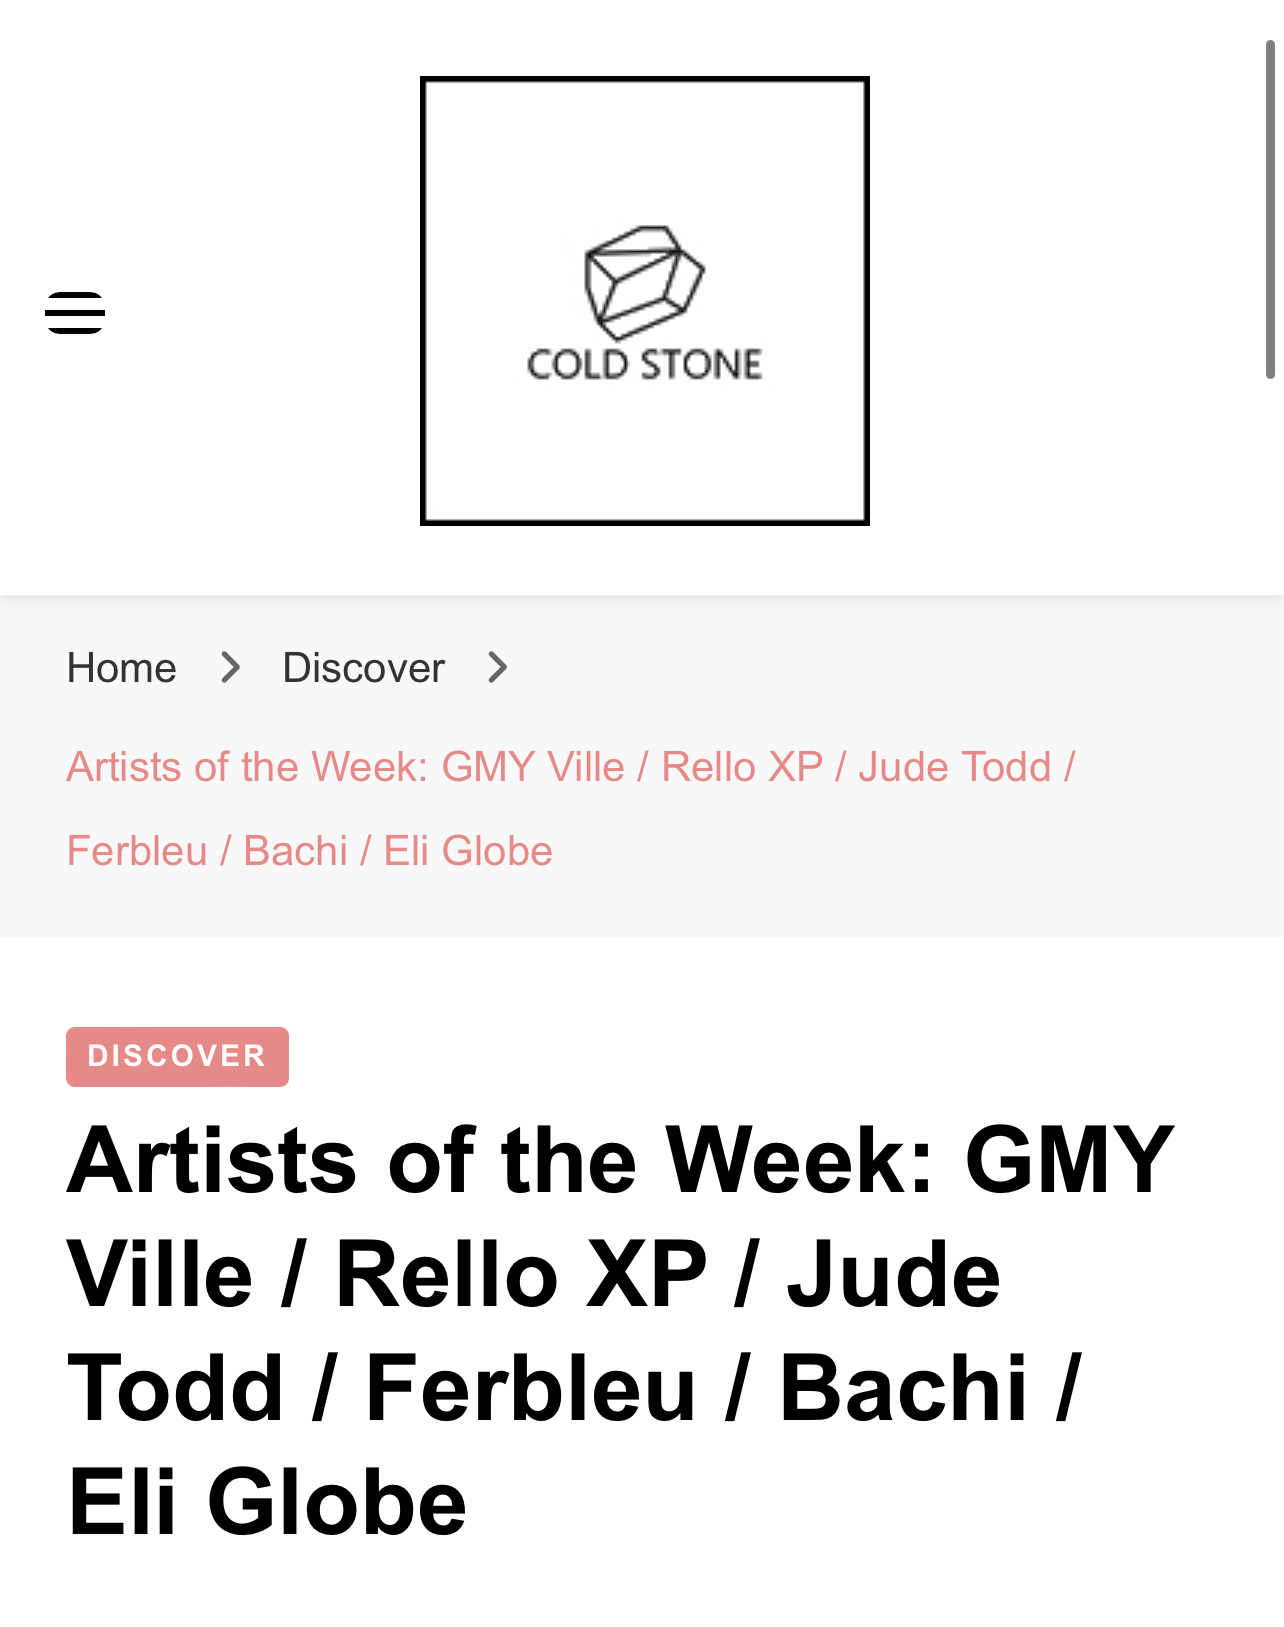This screenshot has width=1284, height=1627.
Task: Click 'Todd / Ferbleu / Bachi' headline line
Action: (x=548, y=1388)
